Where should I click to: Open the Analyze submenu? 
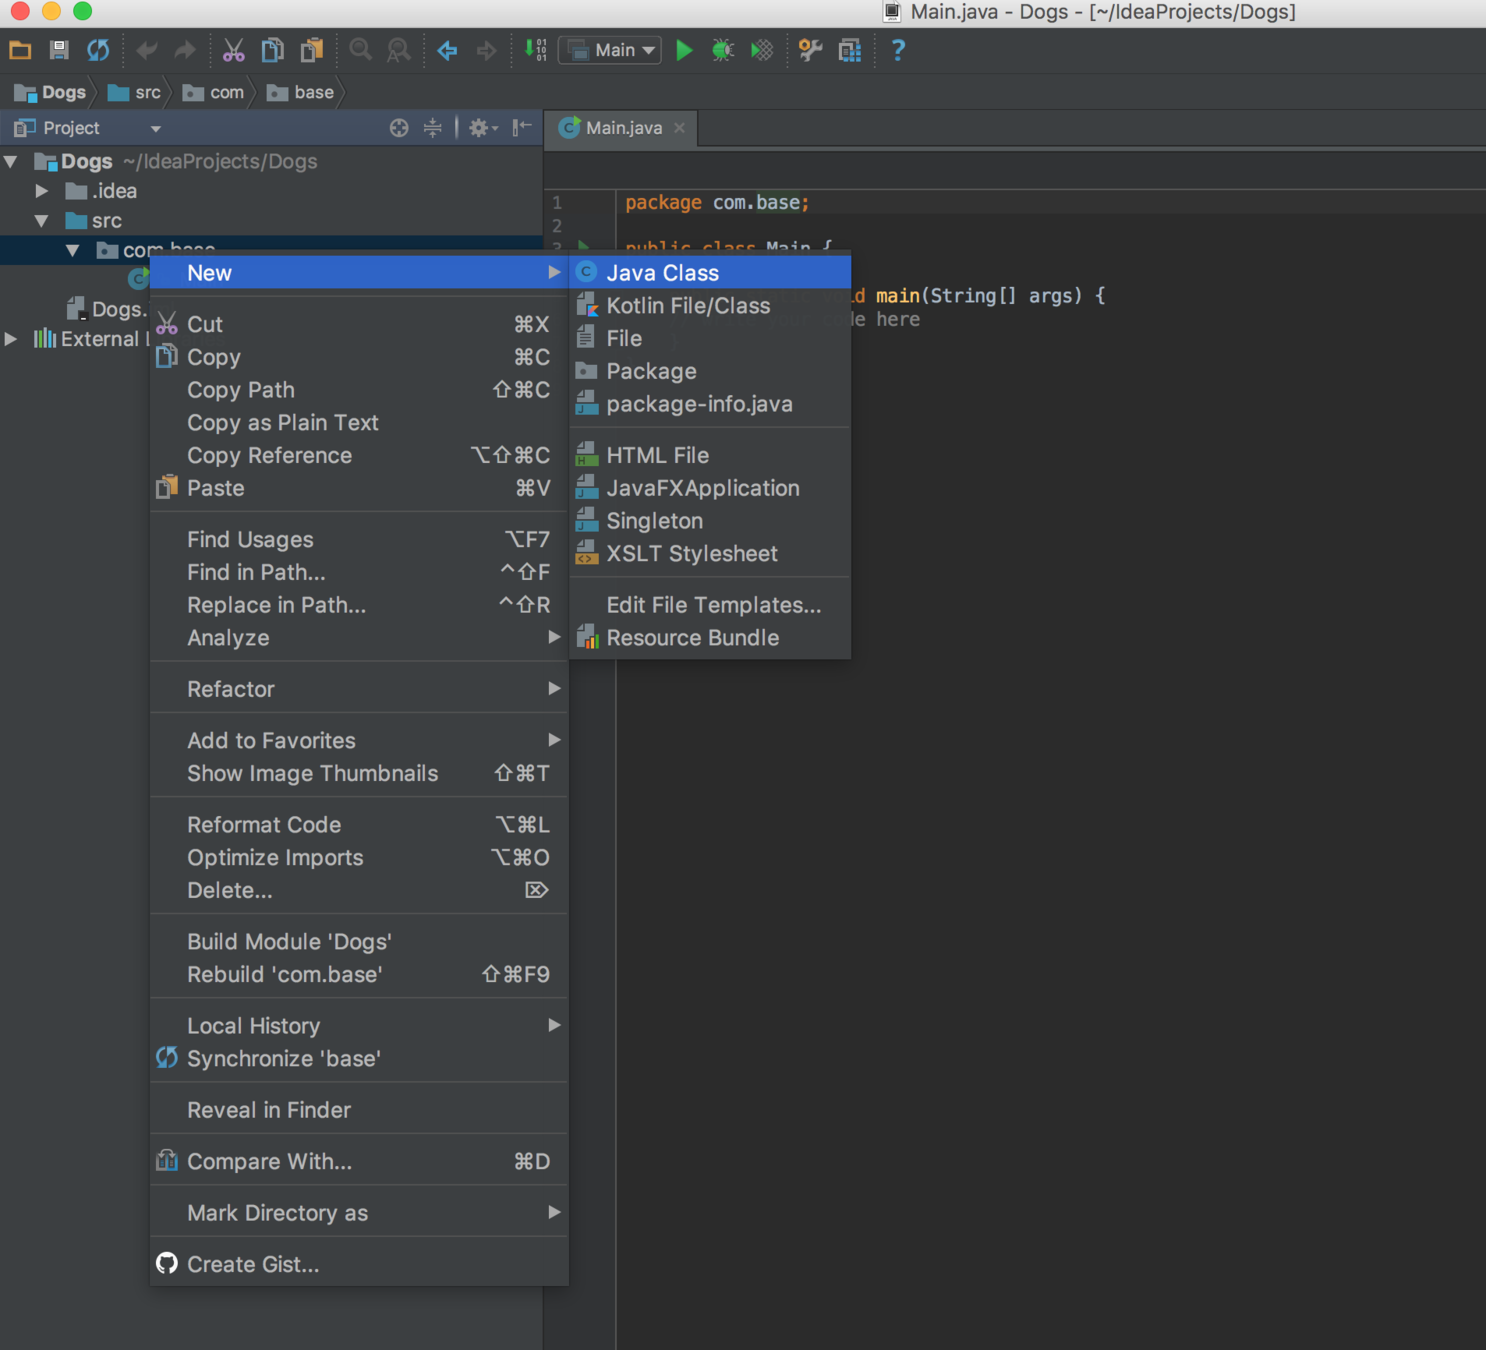tap(359, 638)
